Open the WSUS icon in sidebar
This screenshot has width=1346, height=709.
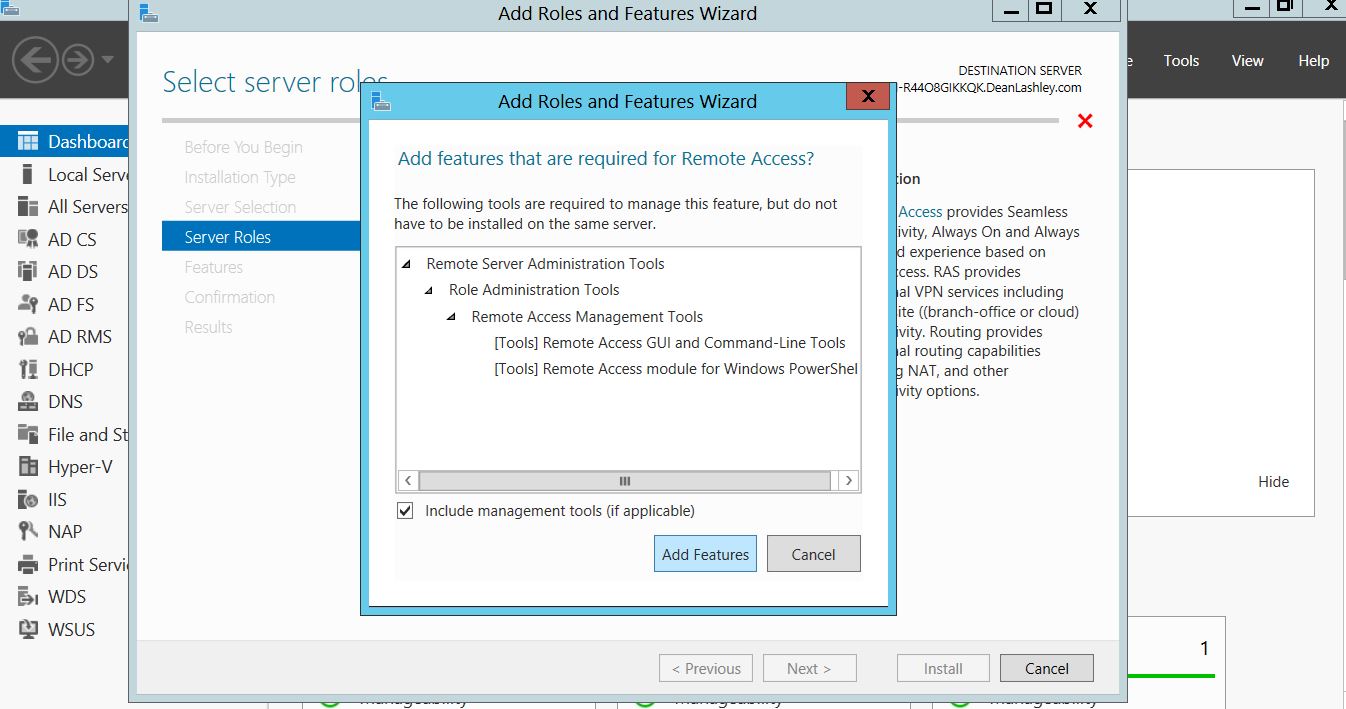(x=28, y=630)
